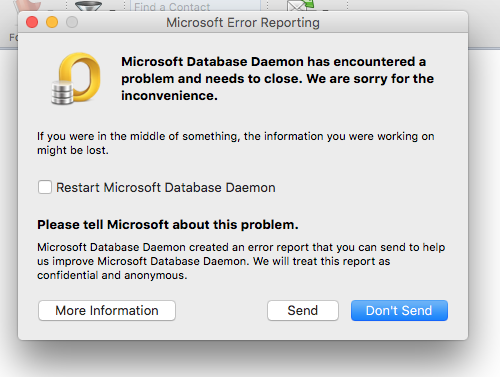Image resolution: width=500 pixels, height=377 pixels.
Task: Send the error report to Microsoft
Action: click(303, 310)
